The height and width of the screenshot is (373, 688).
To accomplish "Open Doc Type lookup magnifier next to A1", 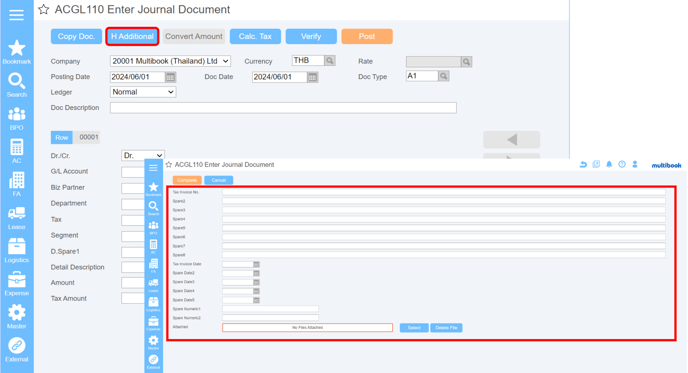I will pos(444,76).
